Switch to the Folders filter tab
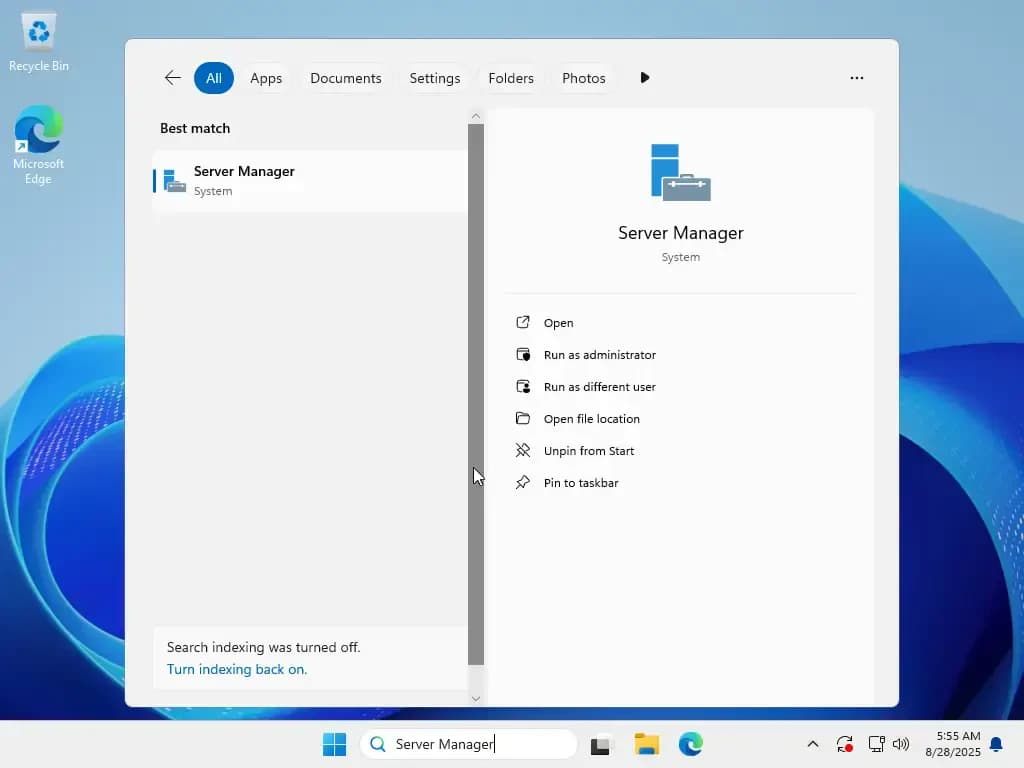The image size is (1024, 768). pyautogui.click(x=511, y=78)
